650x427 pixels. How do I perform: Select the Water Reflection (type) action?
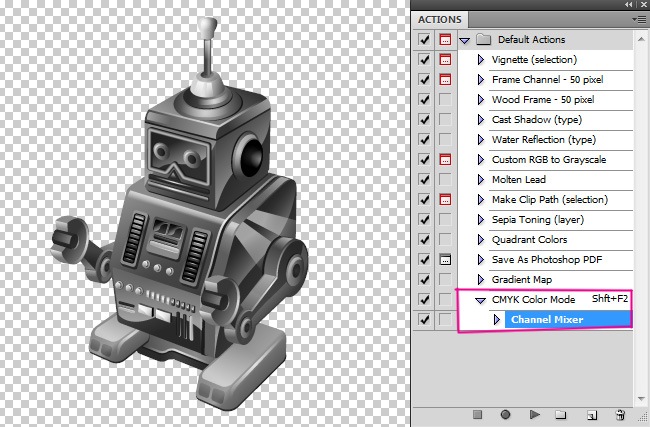coord(543,140)
